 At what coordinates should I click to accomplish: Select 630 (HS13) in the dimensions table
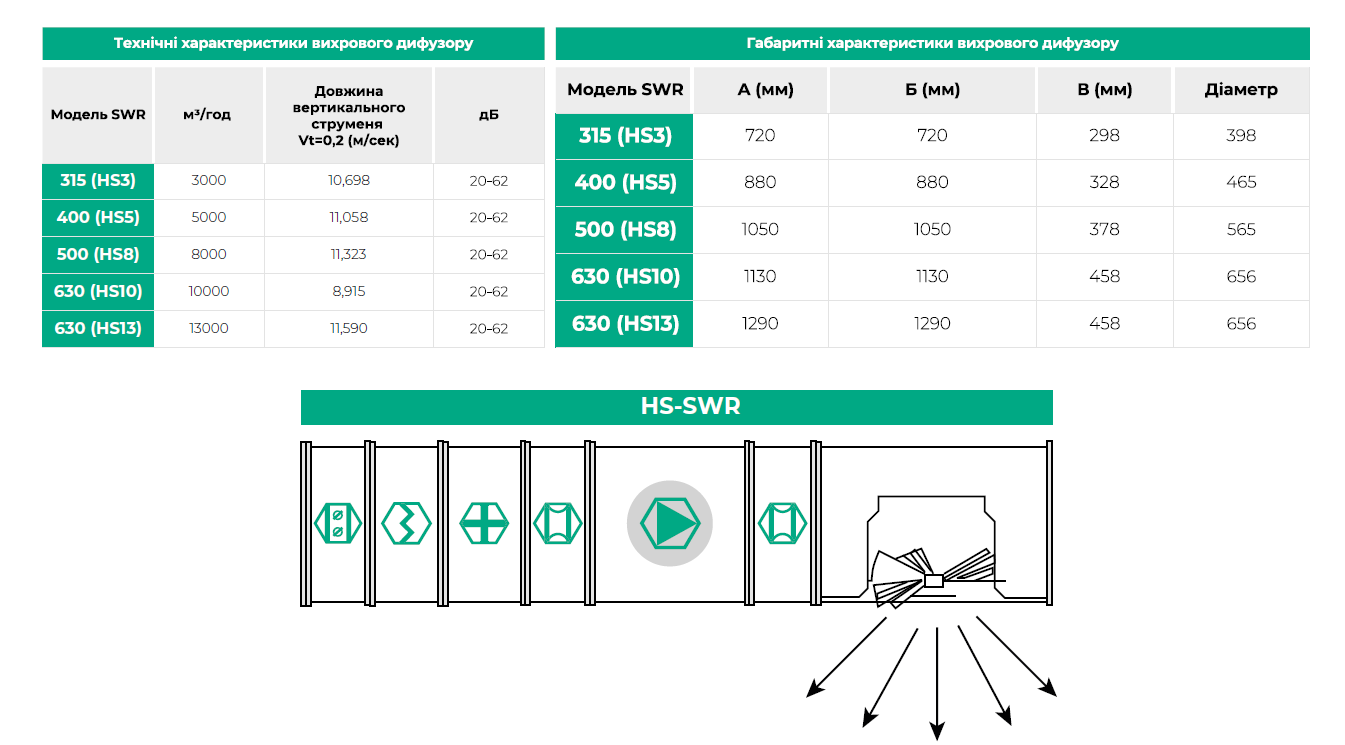[x=624, y=324]
